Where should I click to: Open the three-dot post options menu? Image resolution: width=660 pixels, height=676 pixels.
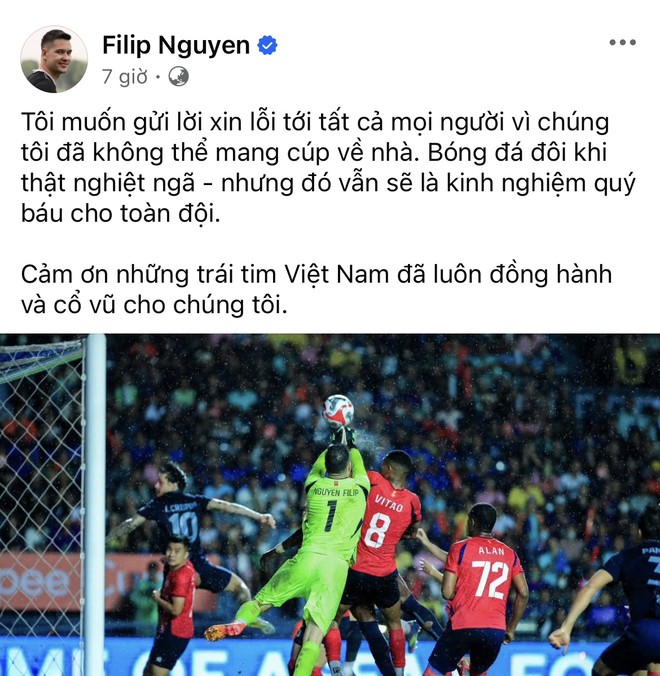(622, 42)
